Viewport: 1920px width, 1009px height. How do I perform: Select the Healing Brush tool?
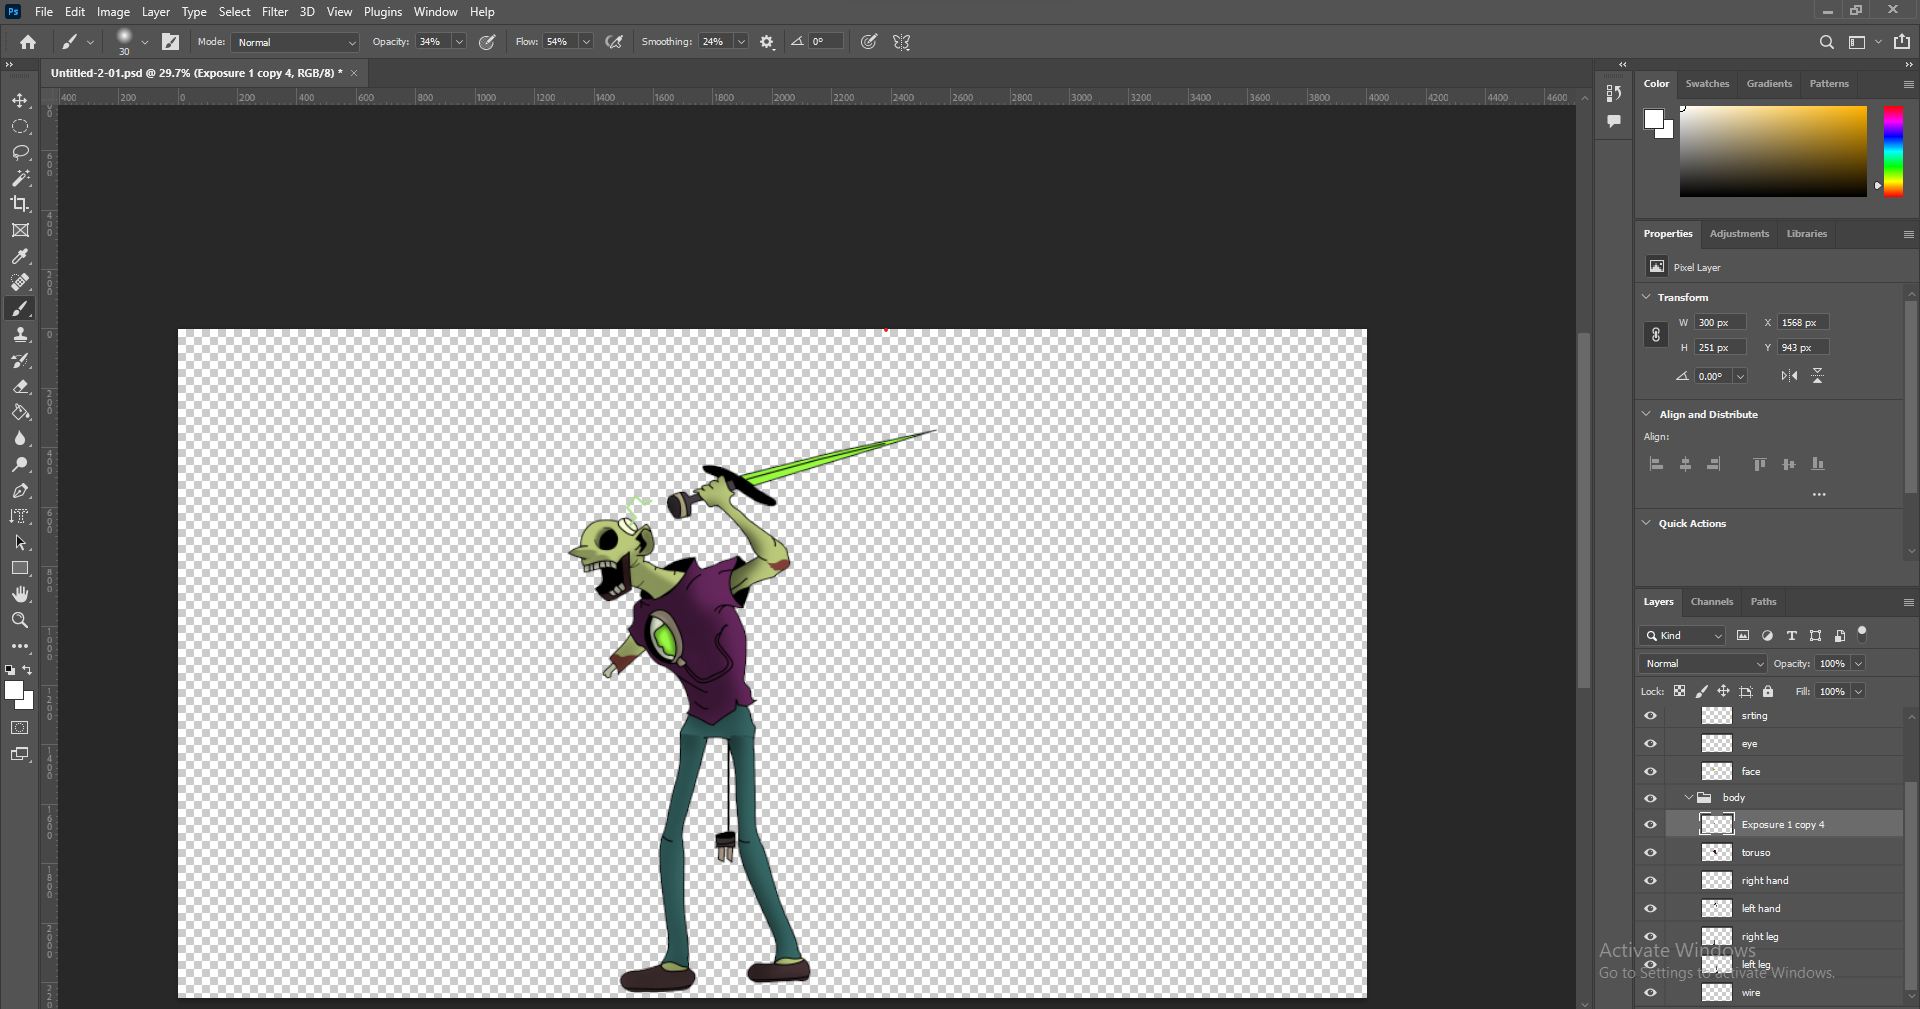click(x=20, y=282)
